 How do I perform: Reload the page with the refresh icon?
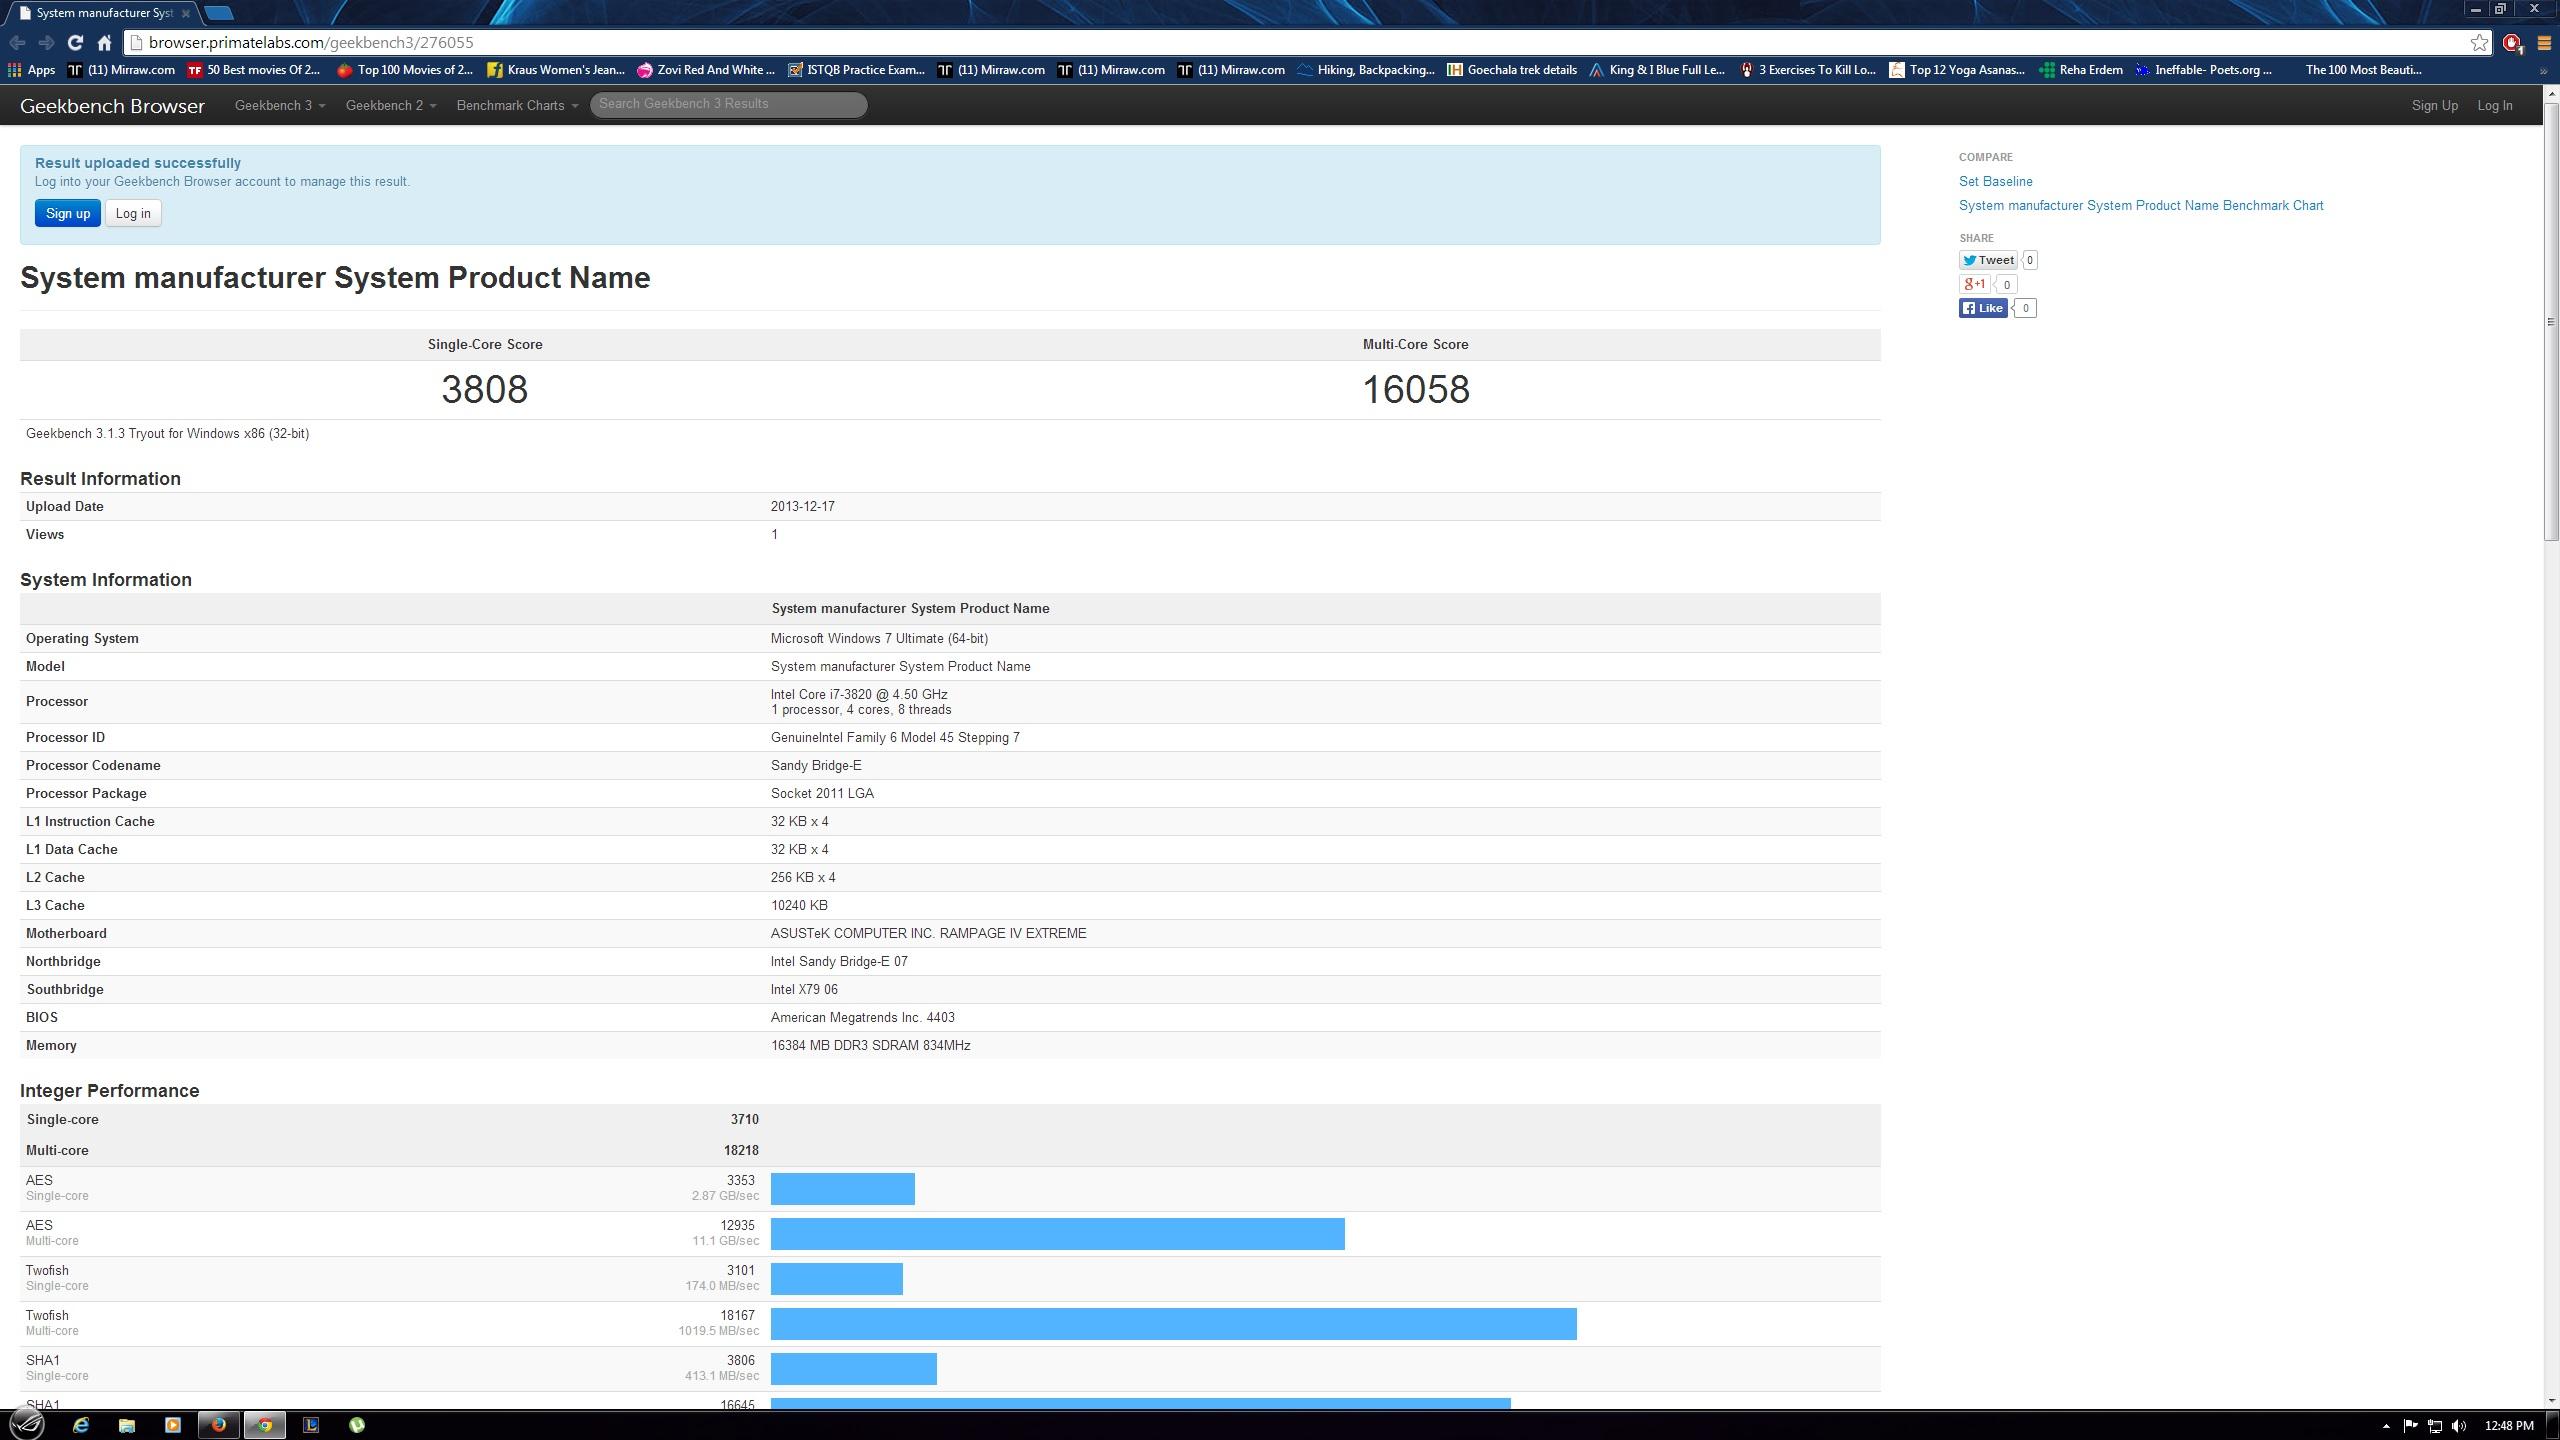[75, 42]
